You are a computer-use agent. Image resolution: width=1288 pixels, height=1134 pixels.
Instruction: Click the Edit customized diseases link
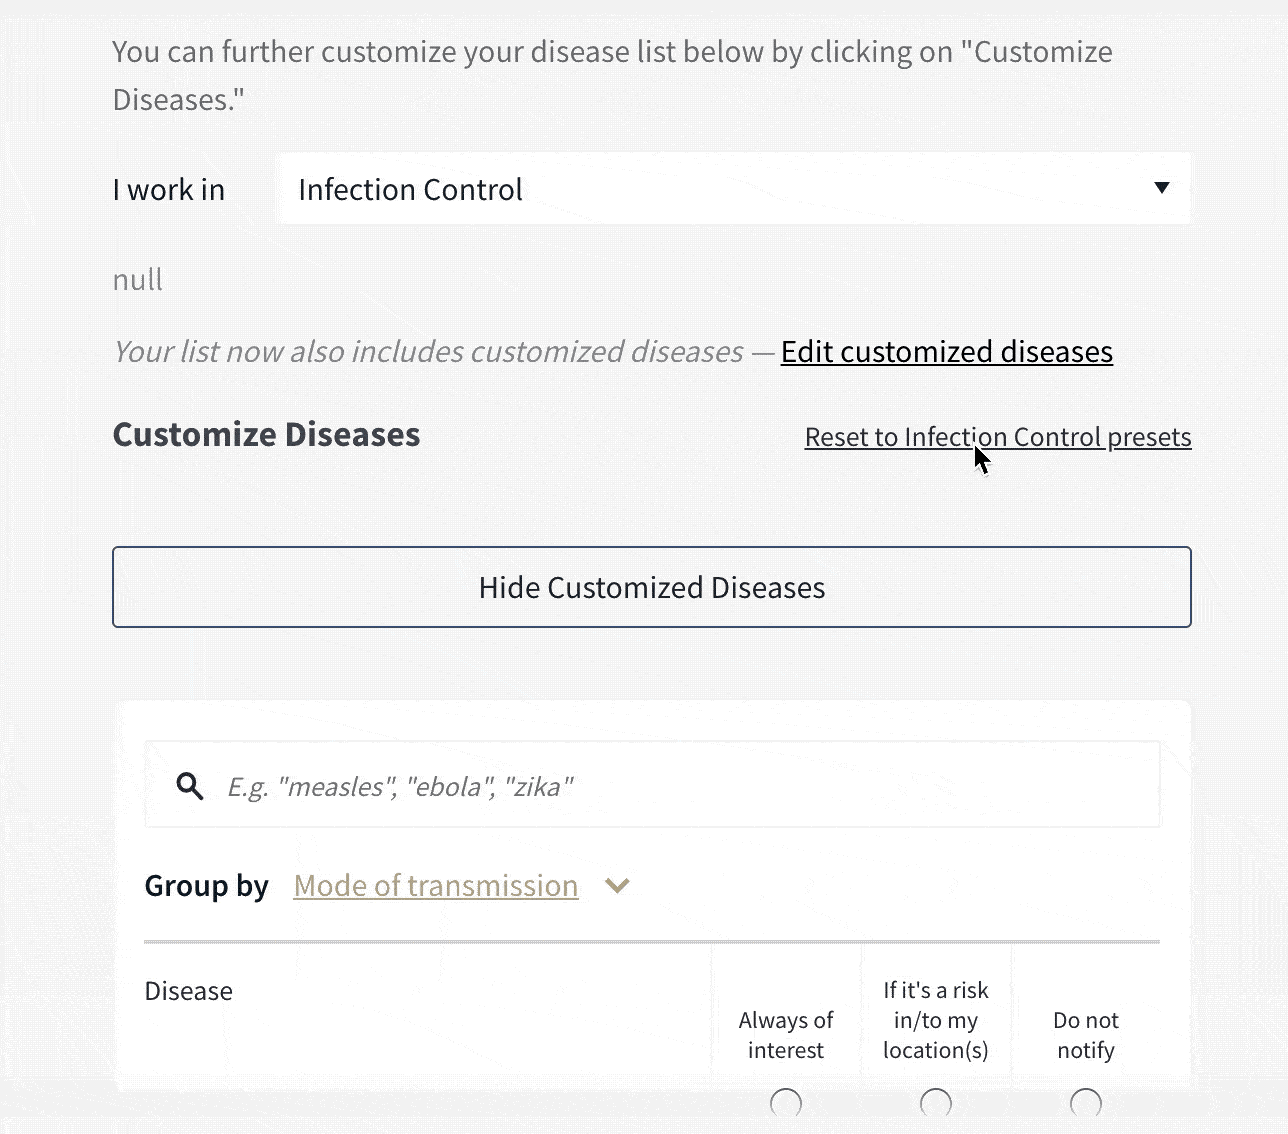947,352
